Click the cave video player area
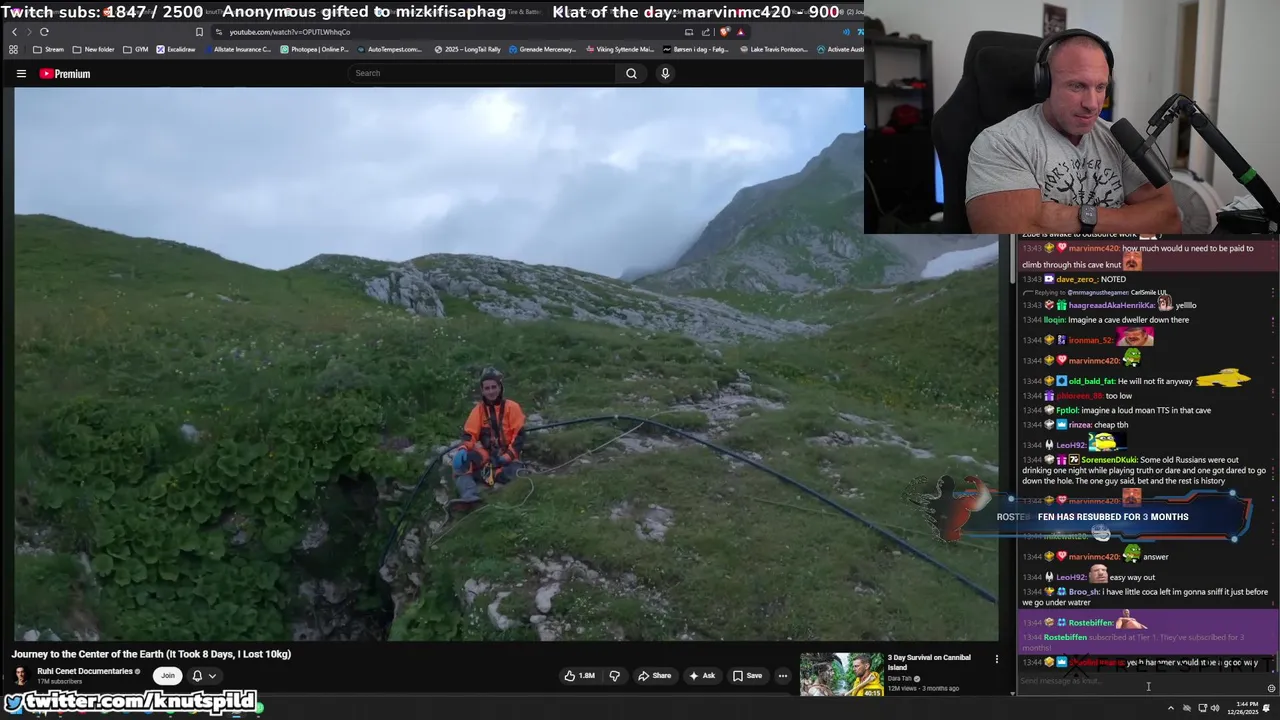Viewport: 1280px width, 720px height. click(506, 364)
